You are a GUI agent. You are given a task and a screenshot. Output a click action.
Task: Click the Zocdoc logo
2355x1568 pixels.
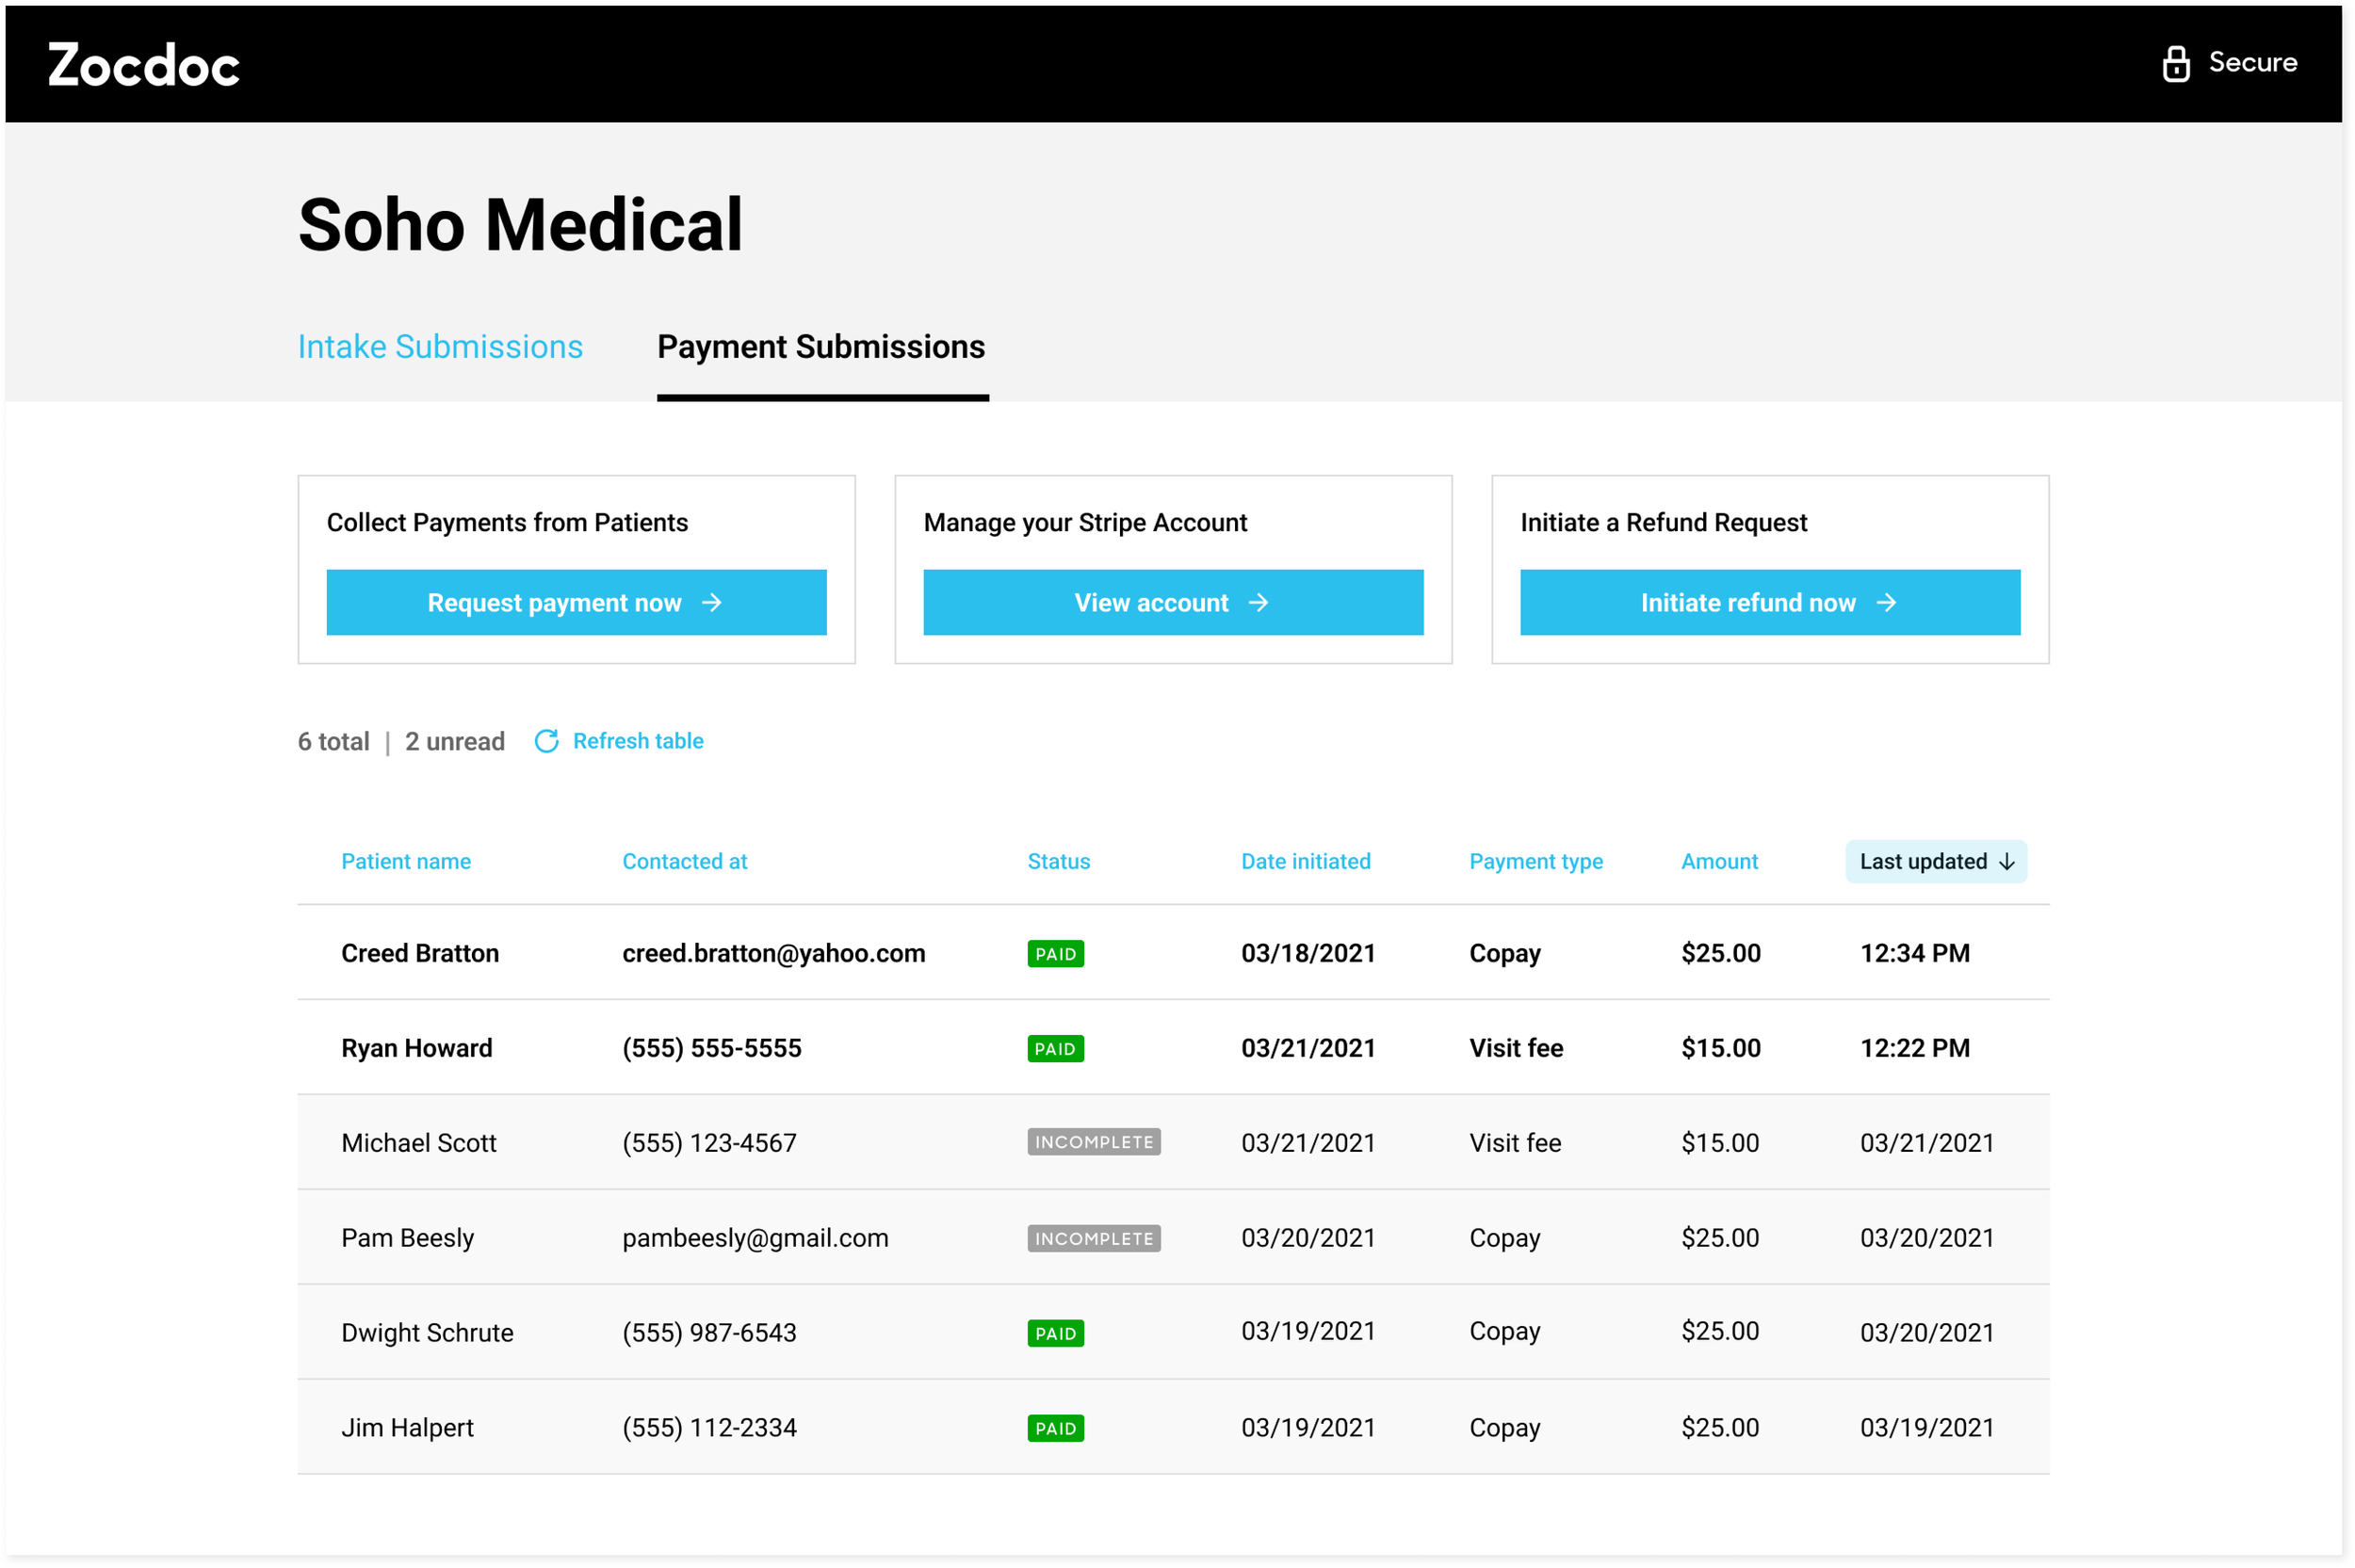click(x=144, y=64)
